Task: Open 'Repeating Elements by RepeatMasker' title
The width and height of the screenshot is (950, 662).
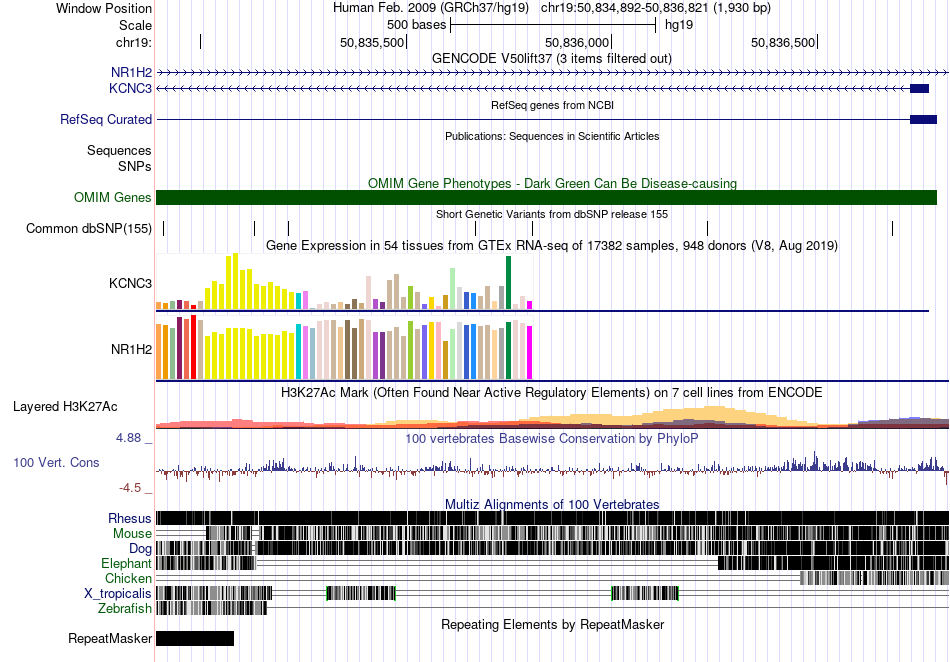Action: point(553,624)
